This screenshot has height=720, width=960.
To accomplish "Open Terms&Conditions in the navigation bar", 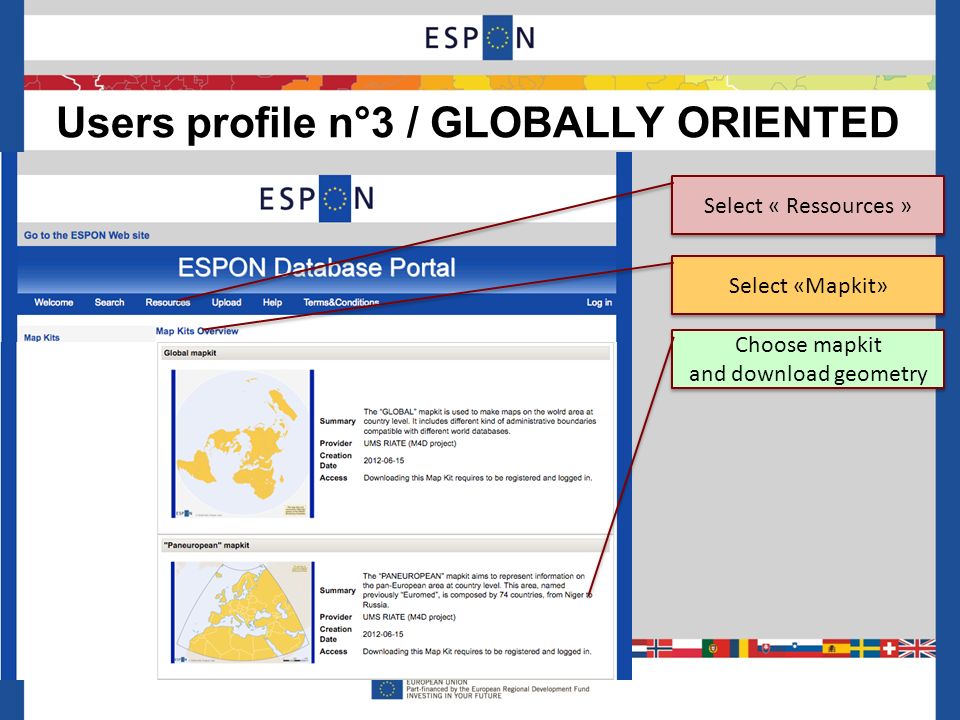I will click(x=341, y=302).
